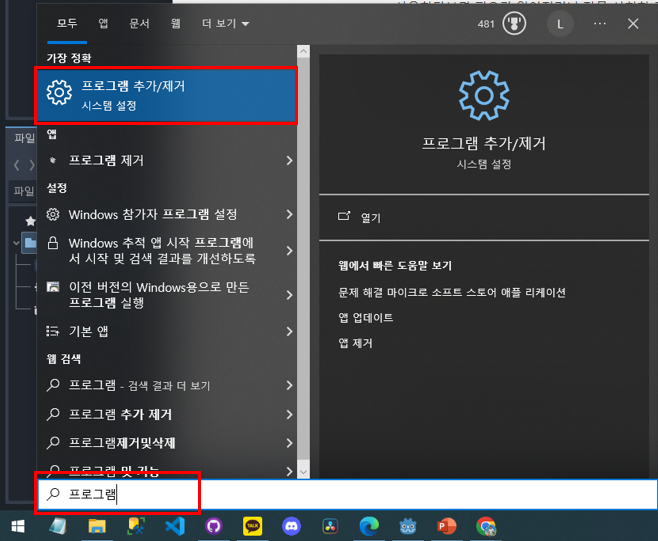Open the 기본 앱 setting

click(x=167, y=332)
